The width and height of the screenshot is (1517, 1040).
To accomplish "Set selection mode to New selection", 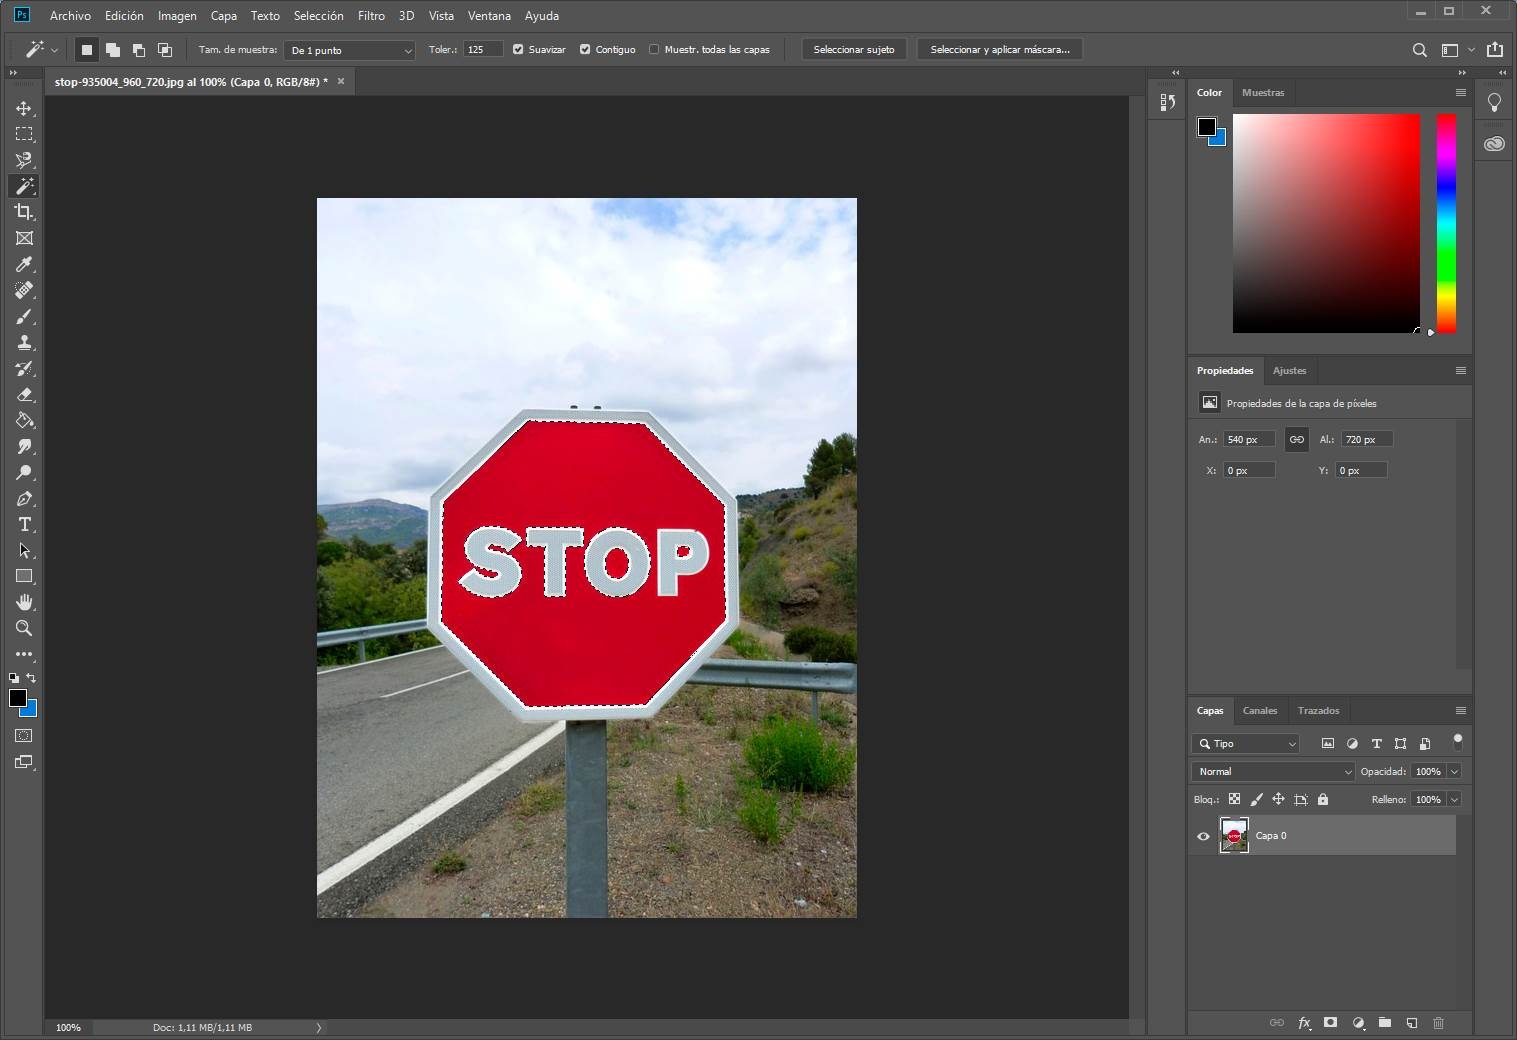I will point(87,50).
